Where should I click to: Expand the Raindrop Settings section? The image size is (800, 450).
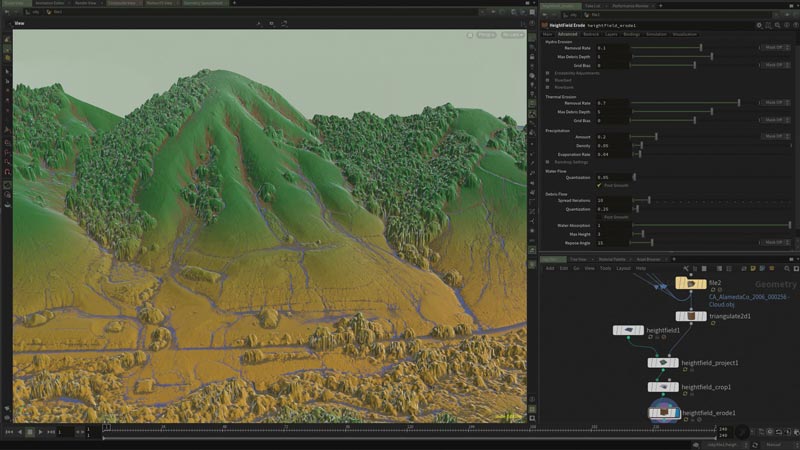click(x=547, y=162)
